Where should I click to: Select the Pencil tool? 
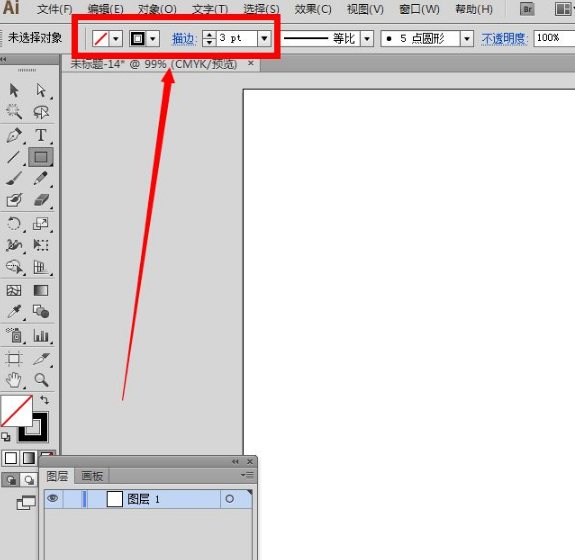[41, 179]
